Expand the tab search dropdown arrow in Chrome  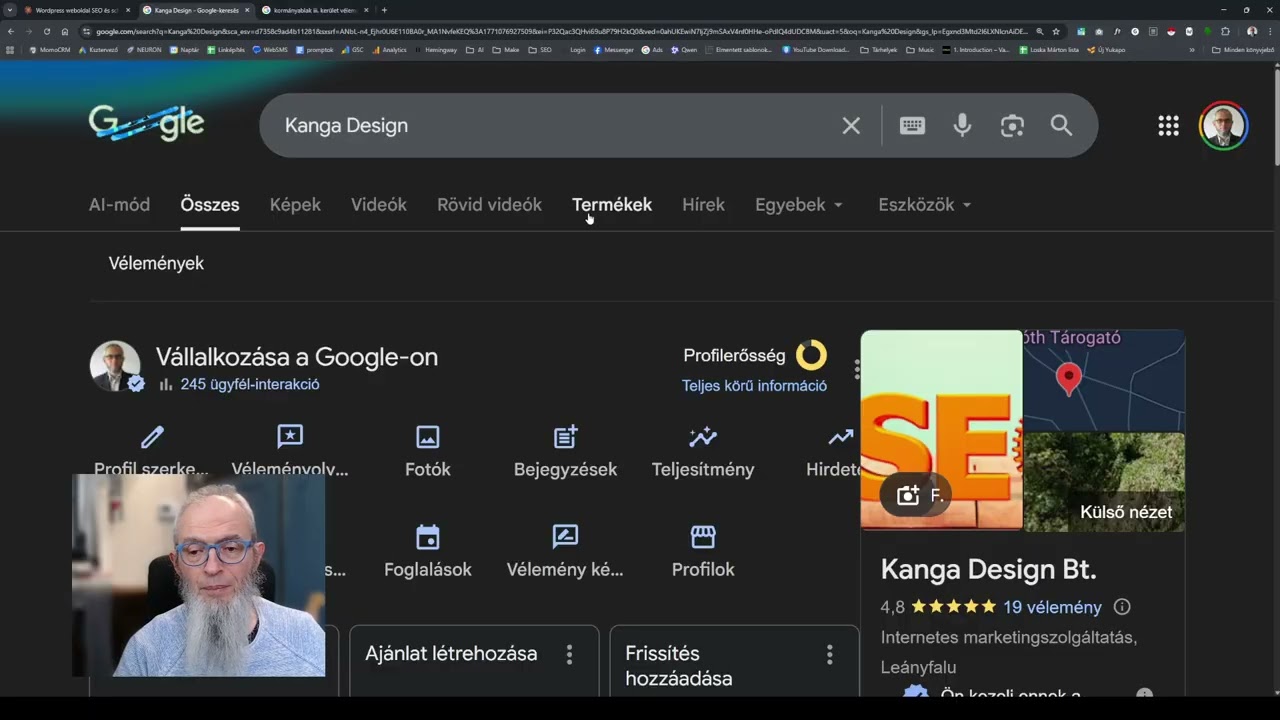coord(10,10)
